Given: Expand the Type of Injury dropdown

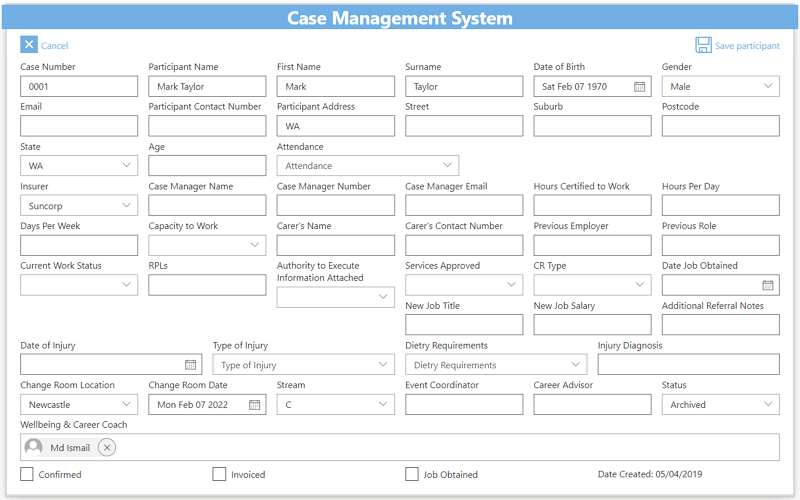Looking at the screenshot, I should pos(304,365).
